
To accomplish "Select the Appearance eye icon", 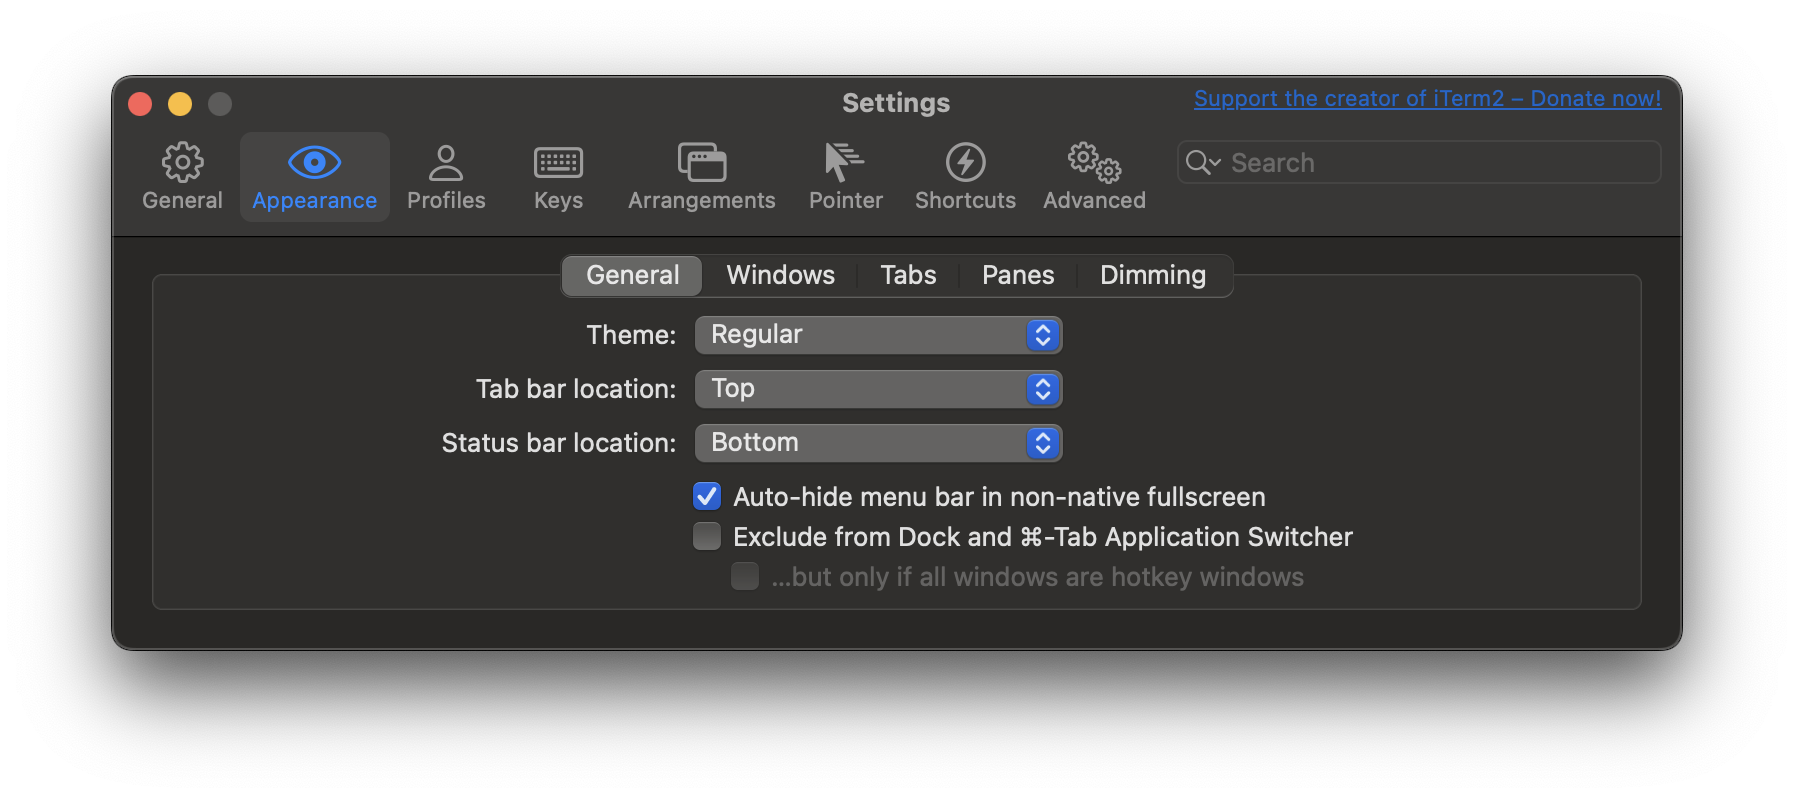I will 314,162.
